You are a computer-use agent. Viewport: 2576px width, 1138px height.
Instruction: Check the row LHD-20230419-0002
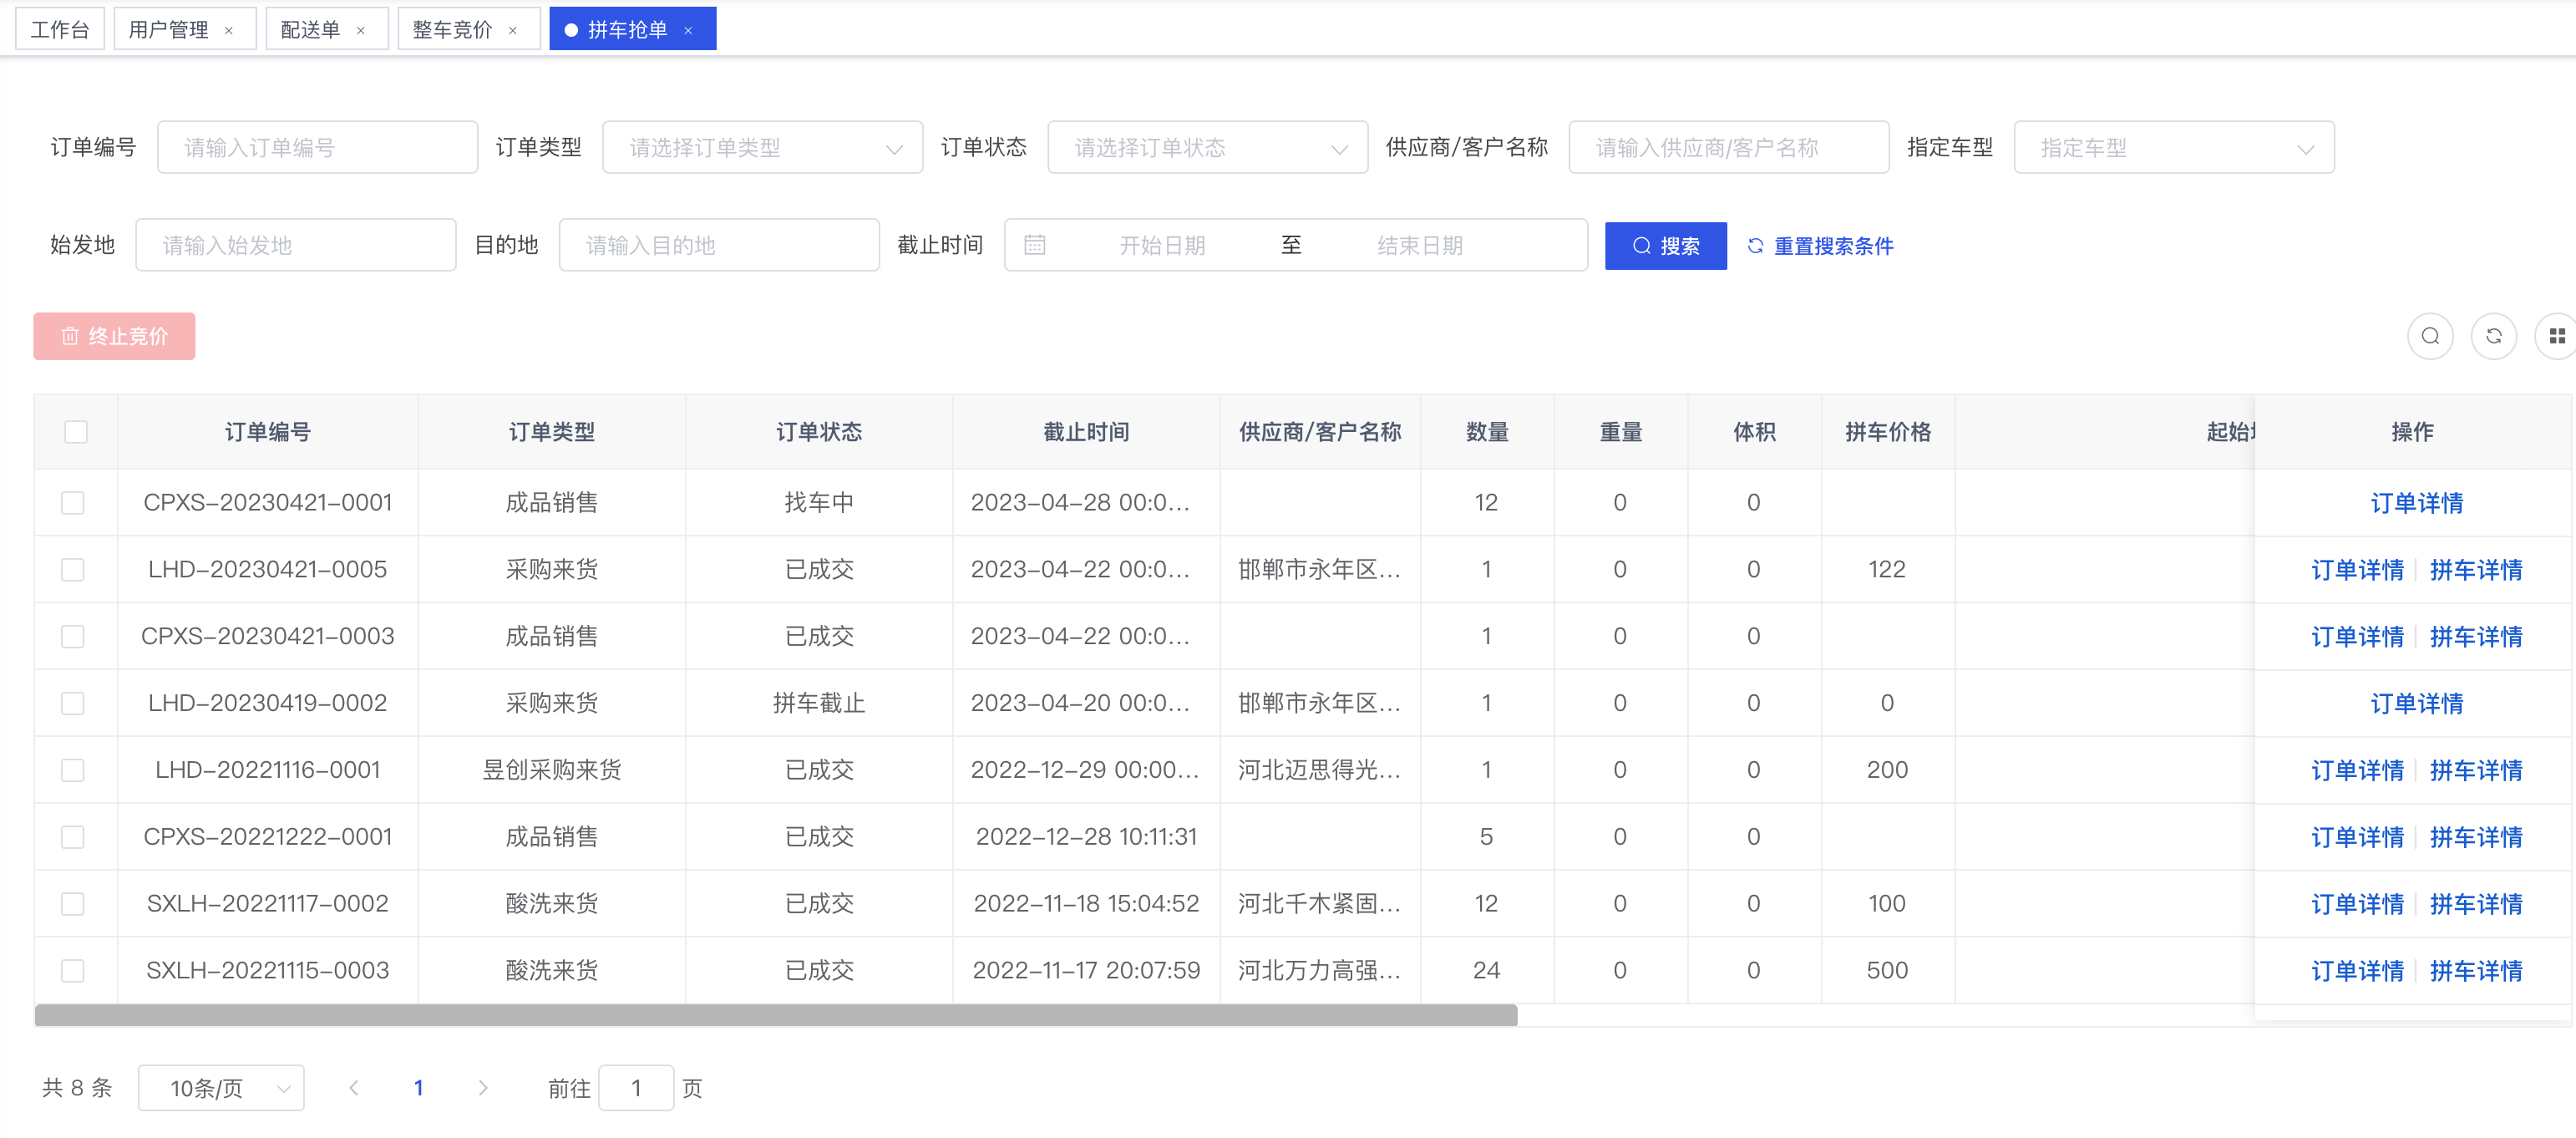coord(73,703)
